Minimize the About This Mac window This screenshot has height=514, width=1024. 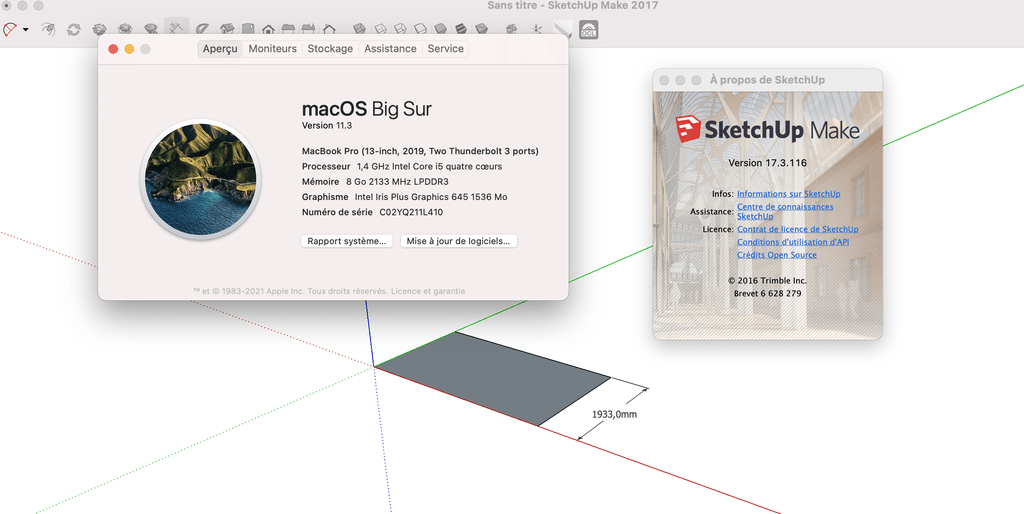pyautogui.click(x=129, y=49)
